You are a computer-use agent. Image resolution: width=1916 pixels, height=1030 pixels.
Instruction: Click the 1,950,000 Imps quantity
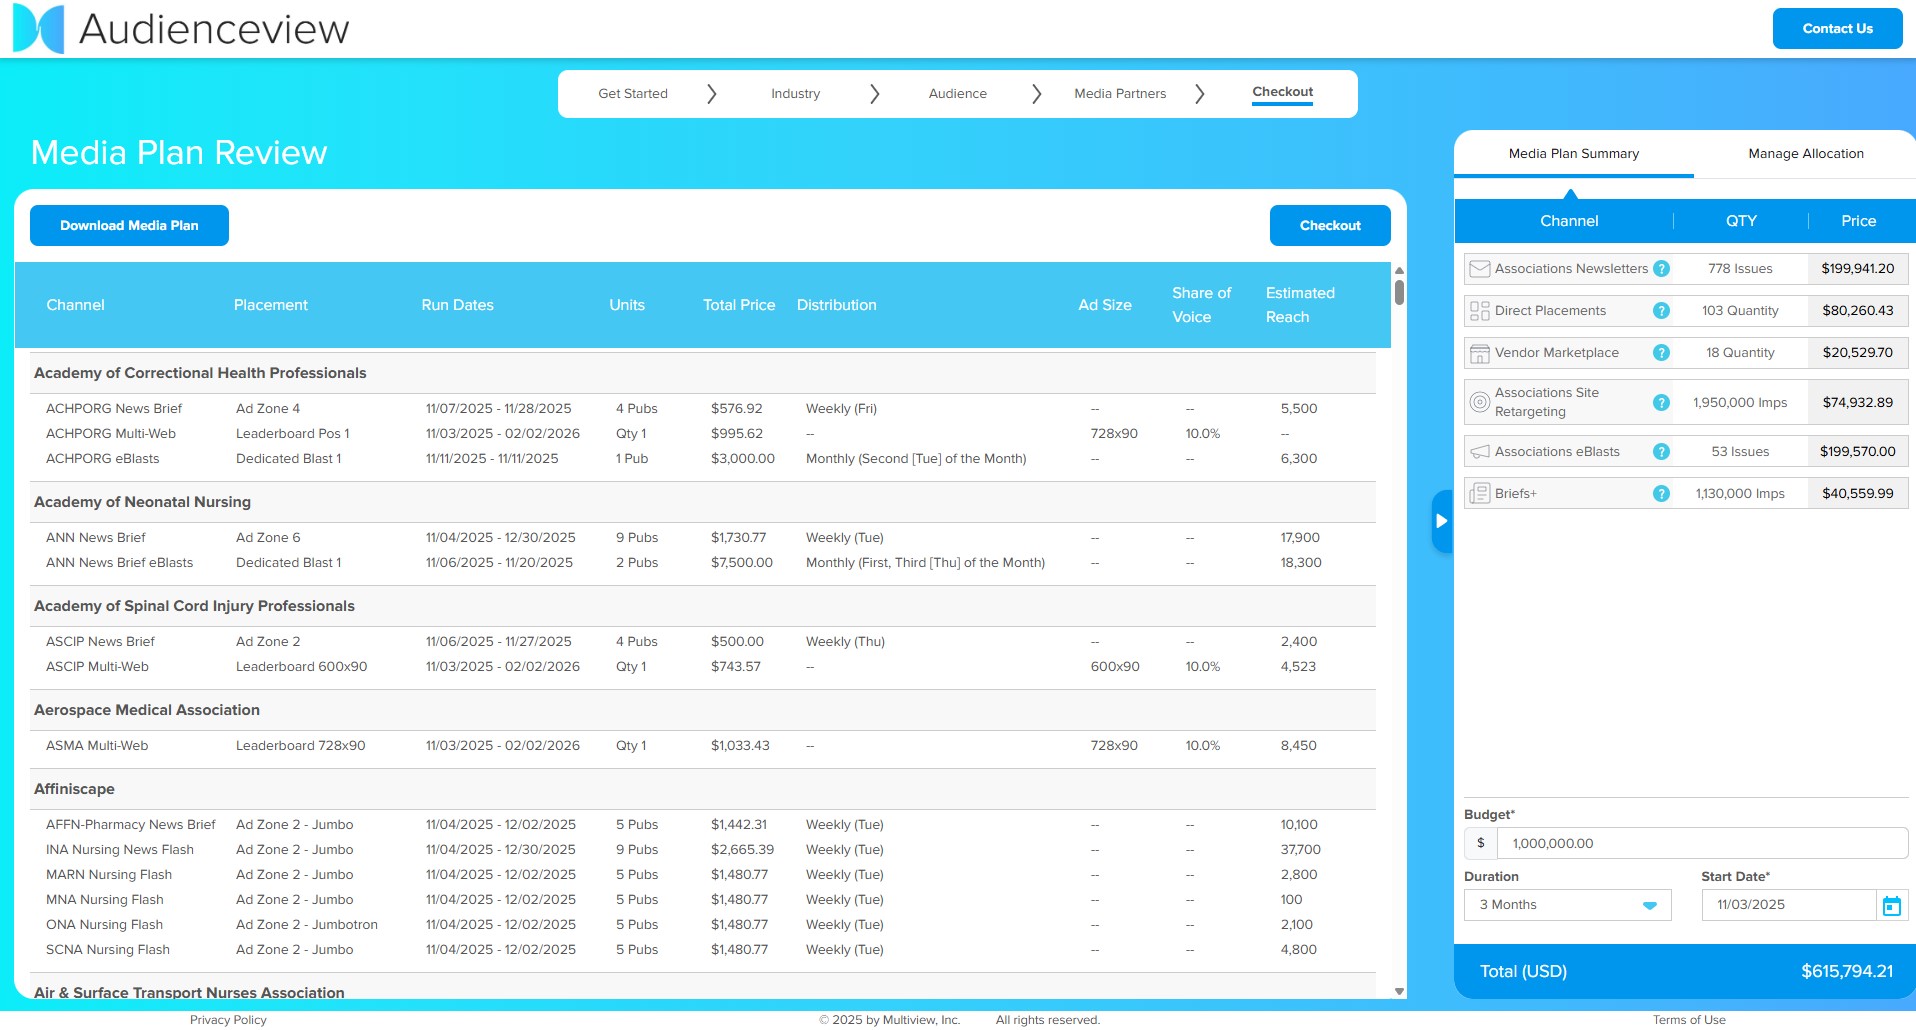coord(1740,402)
